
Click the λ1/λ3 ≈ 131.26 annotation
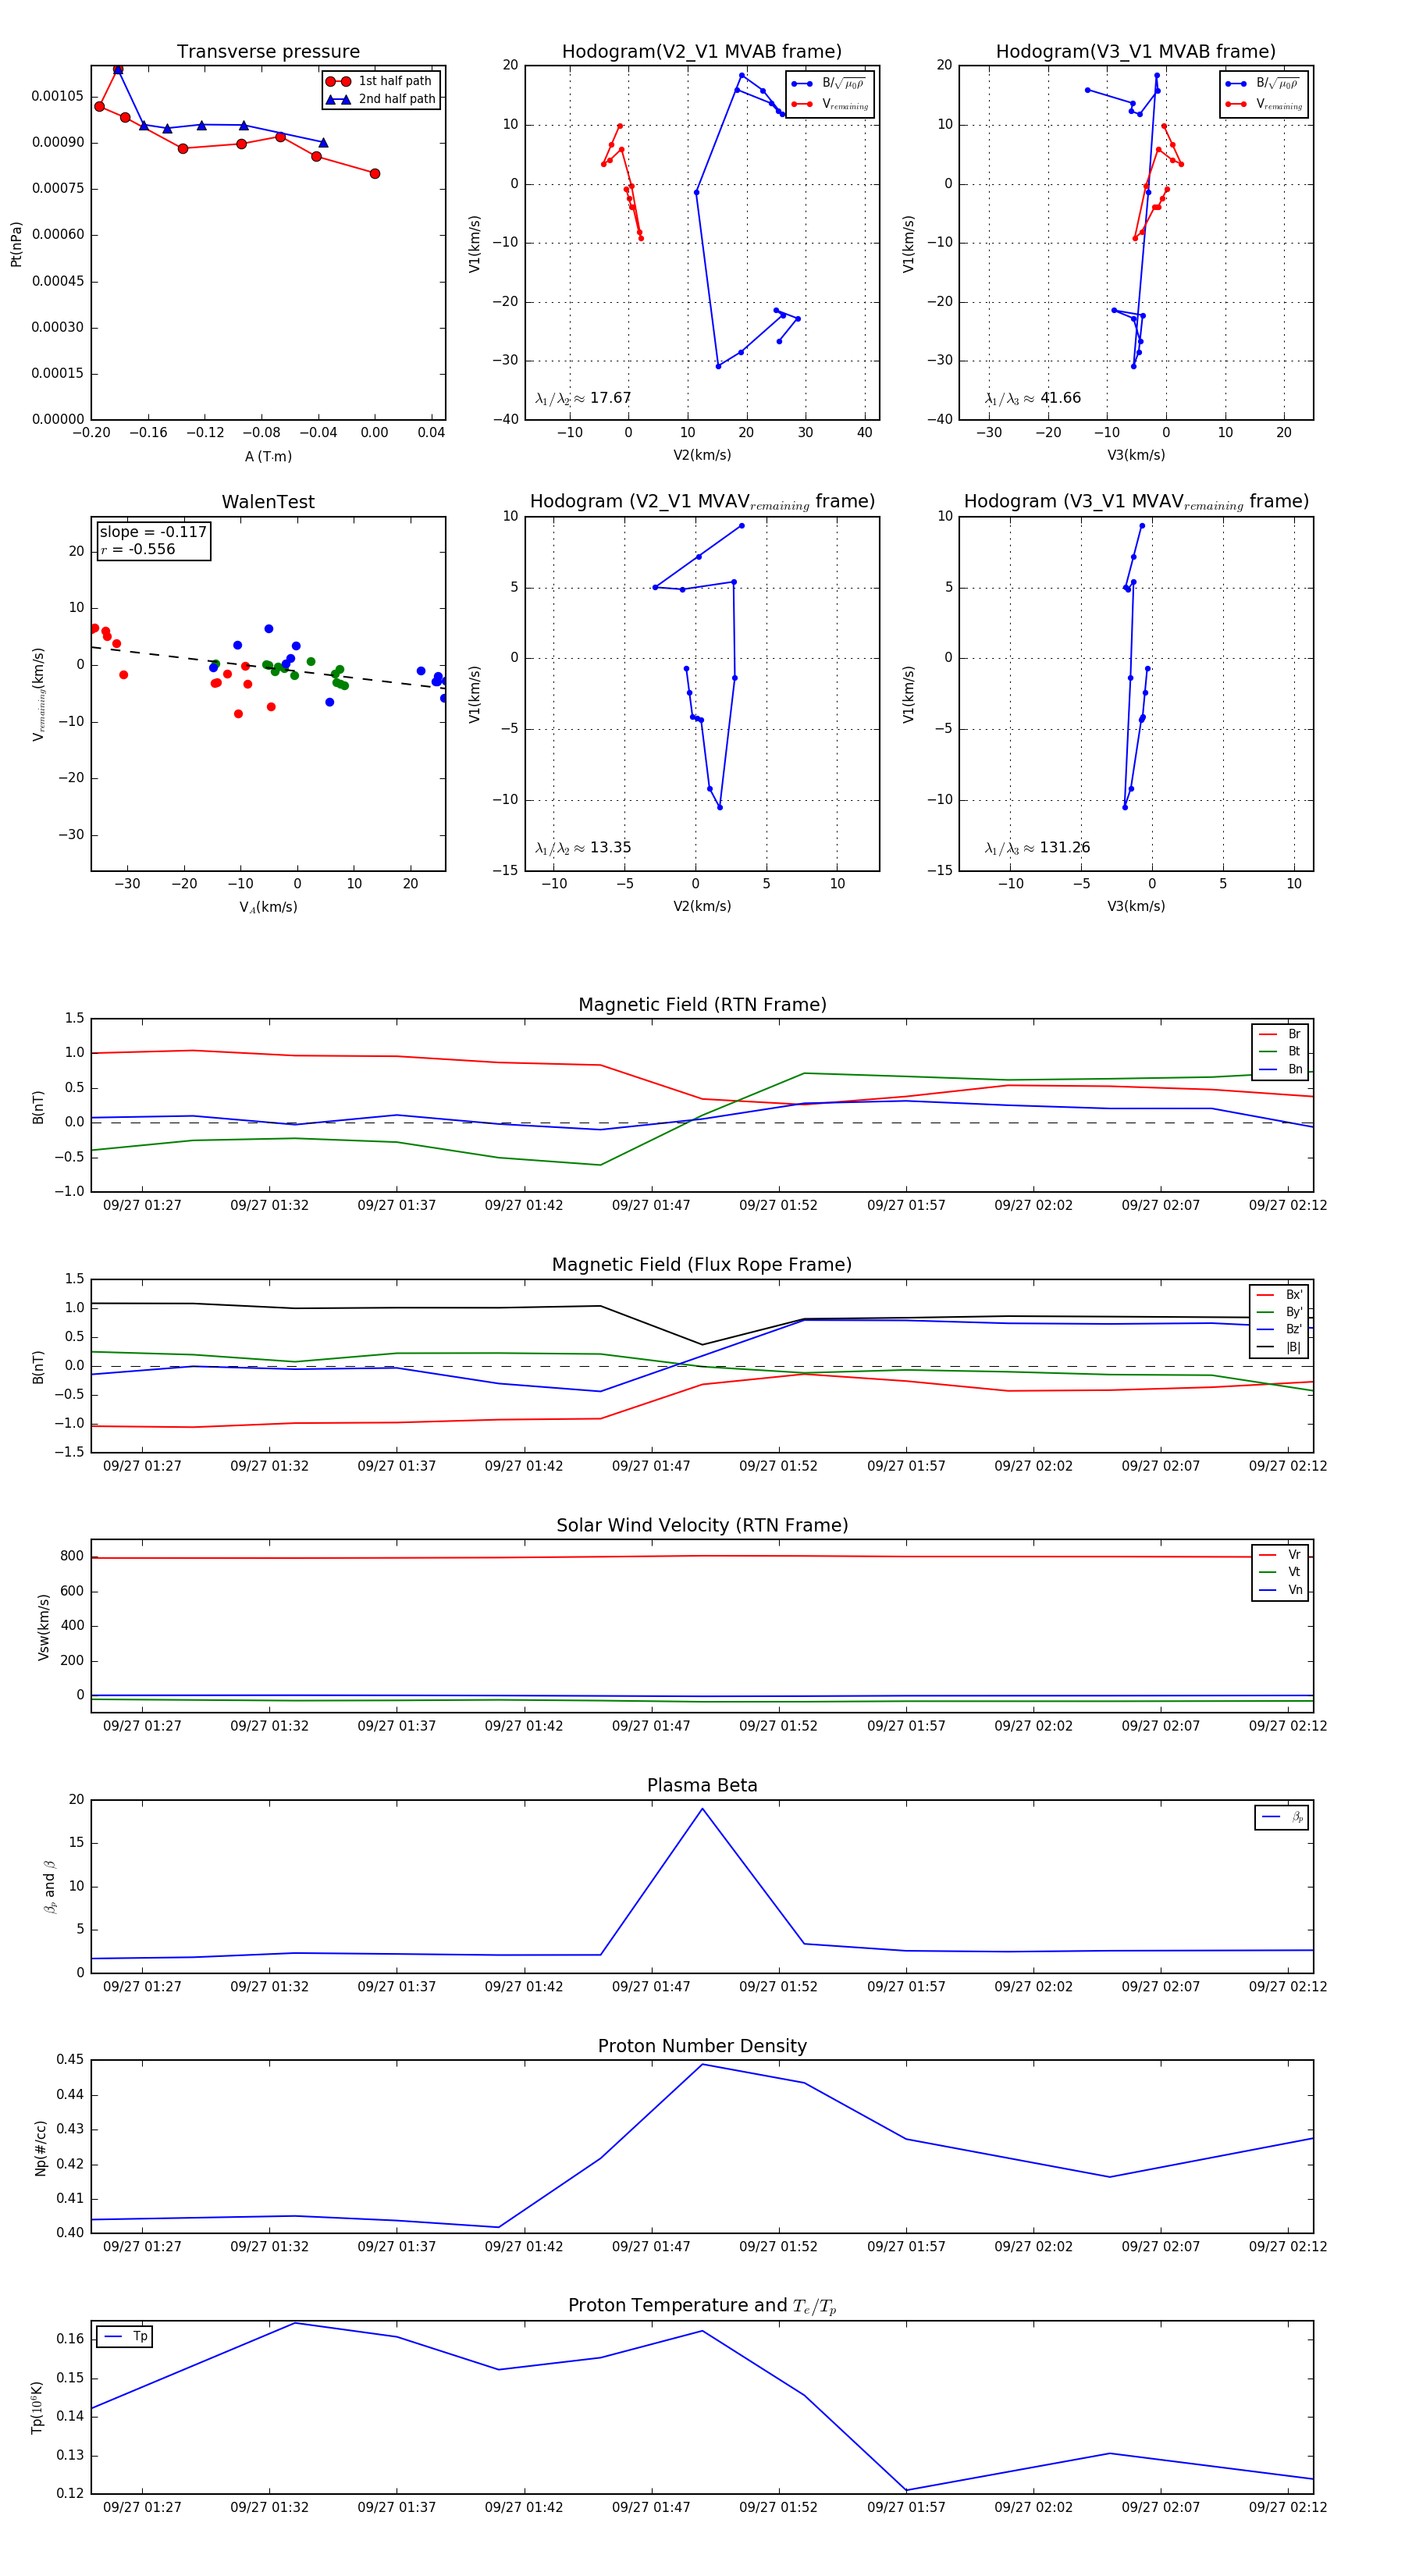coord(1037,848)
